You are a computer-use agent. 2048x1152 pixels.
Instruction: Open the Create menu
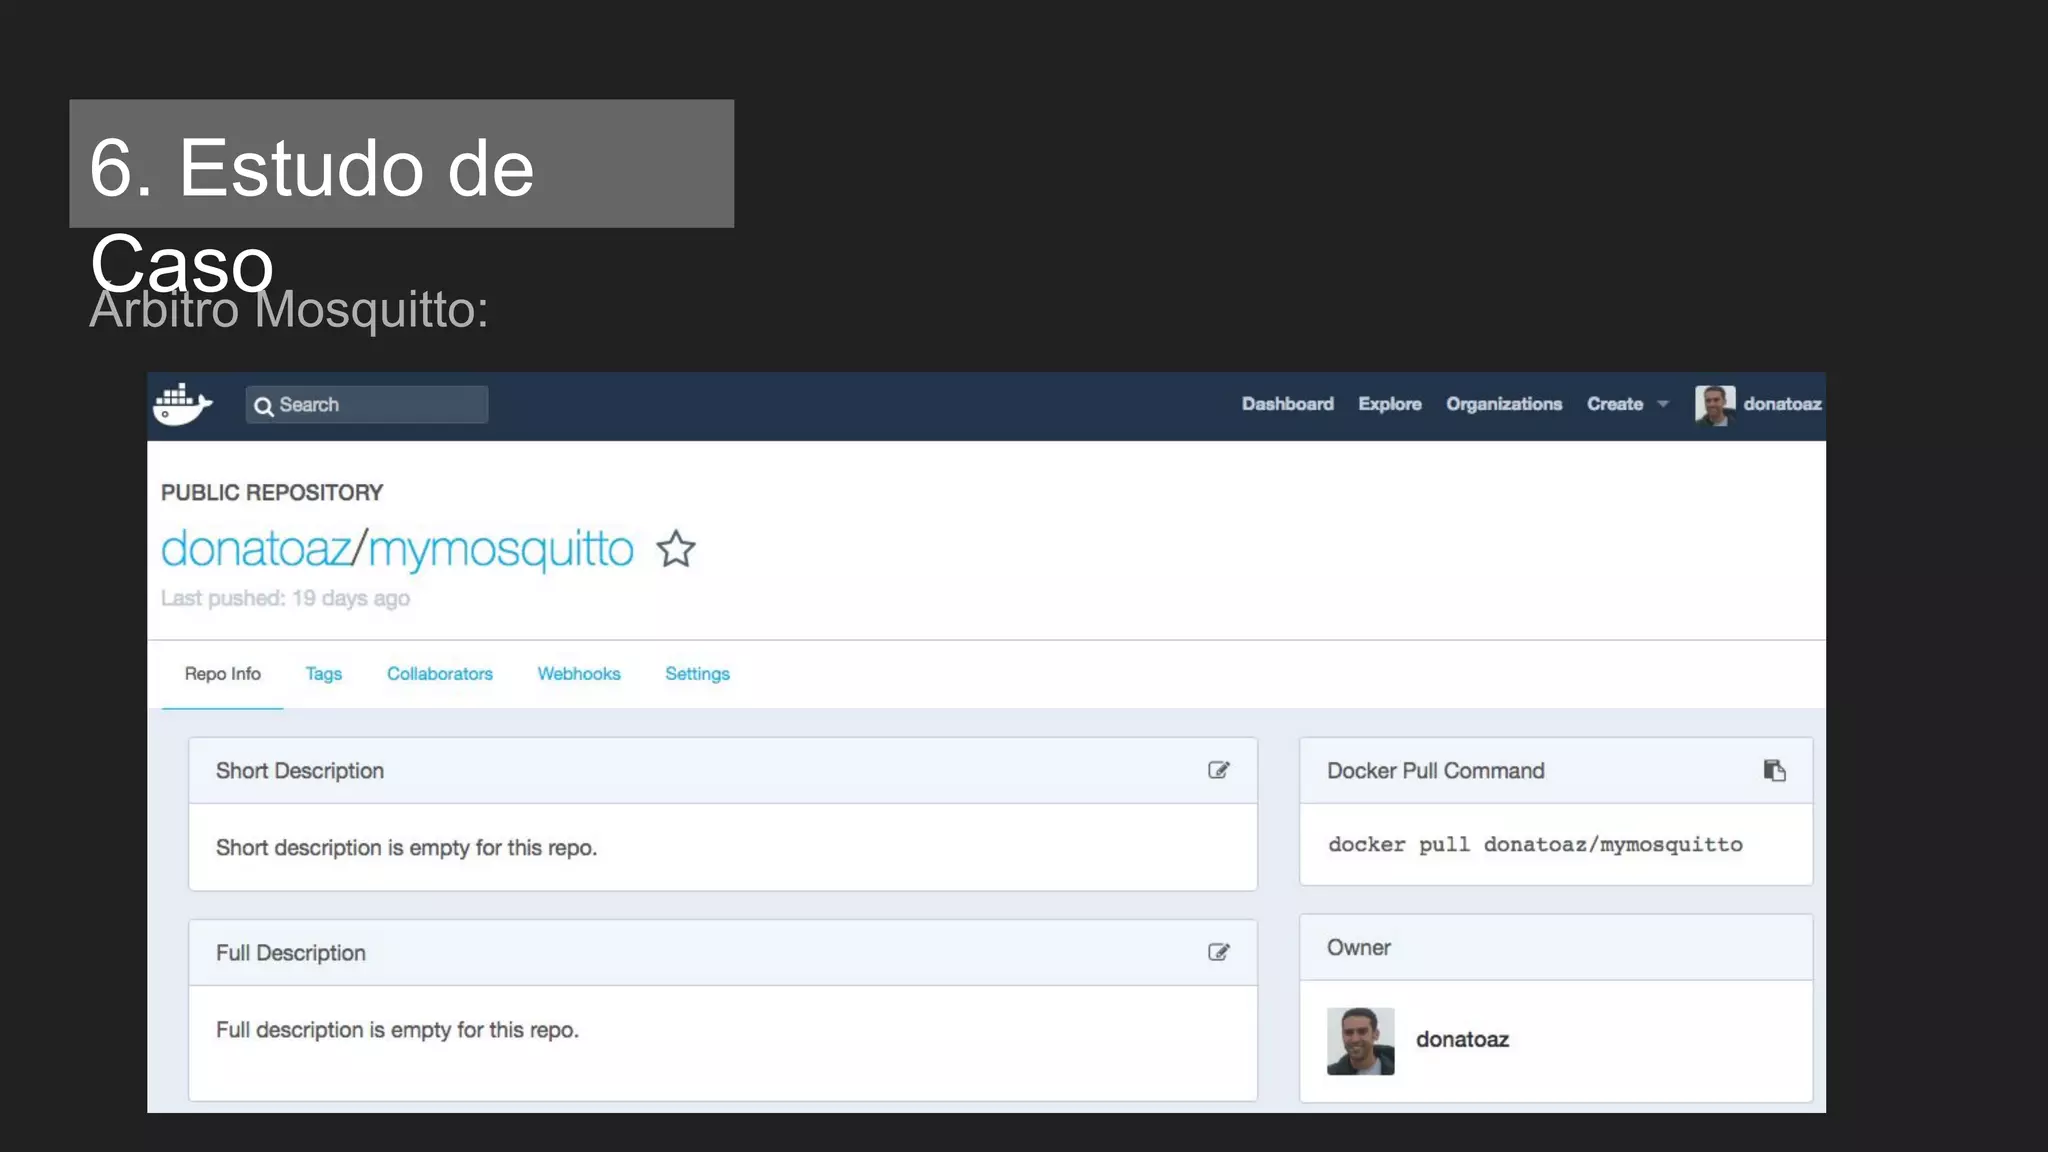1614,404
